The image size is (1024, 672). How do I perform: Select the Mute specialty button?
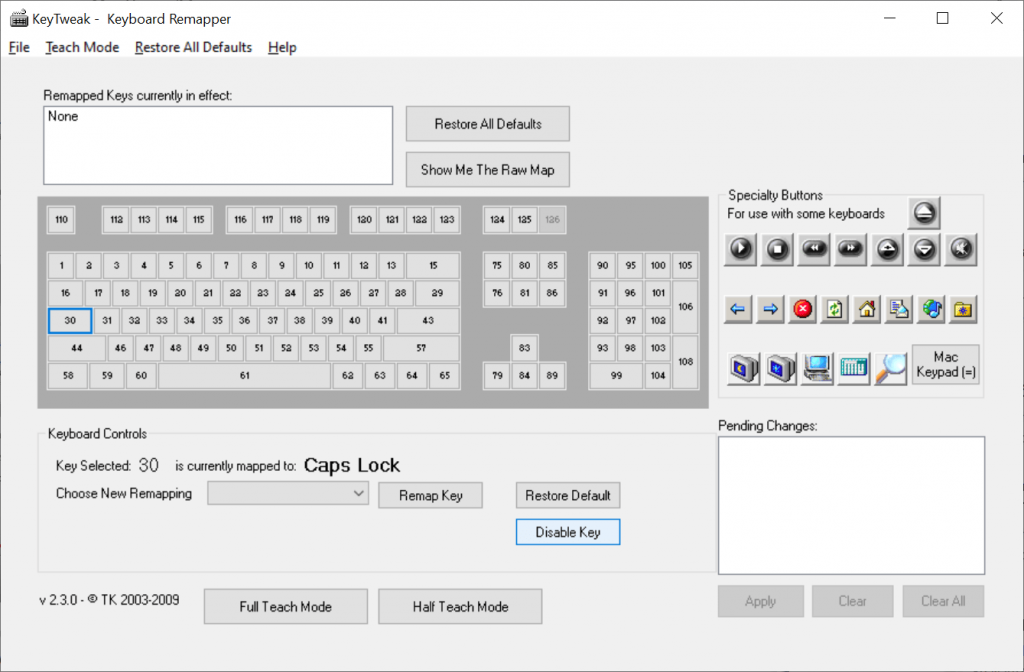960,249
